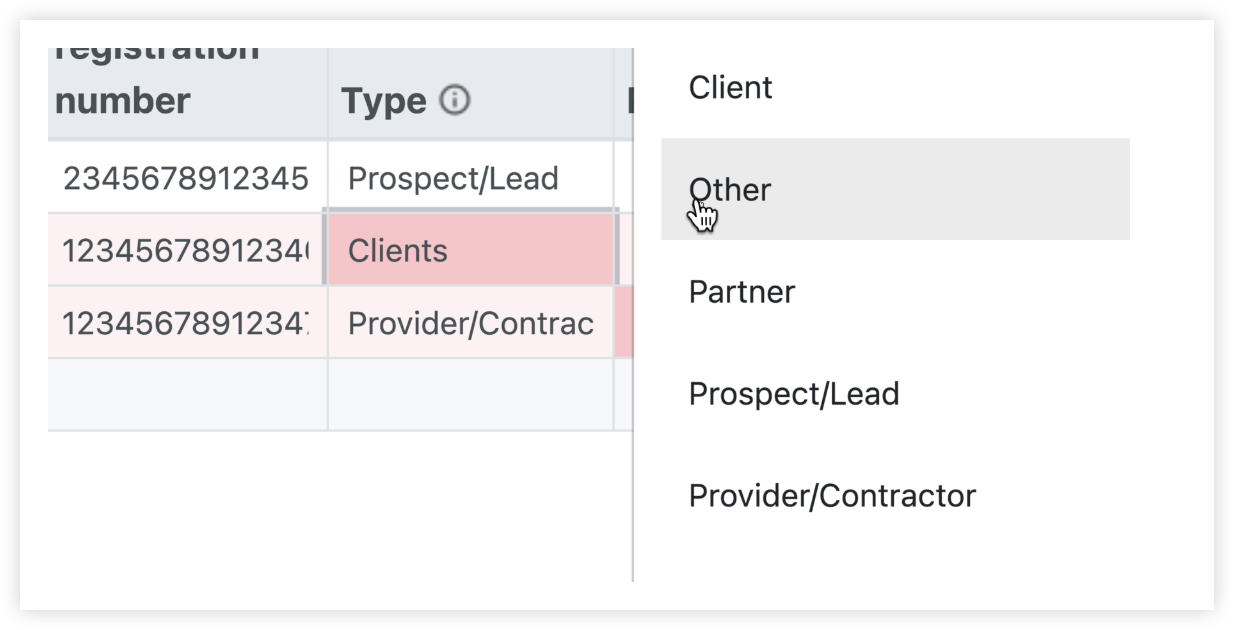Click the partially hidden column header after Type
Image resolution: width=1234 pixels, height=630 pixels.
pos(624,93)
